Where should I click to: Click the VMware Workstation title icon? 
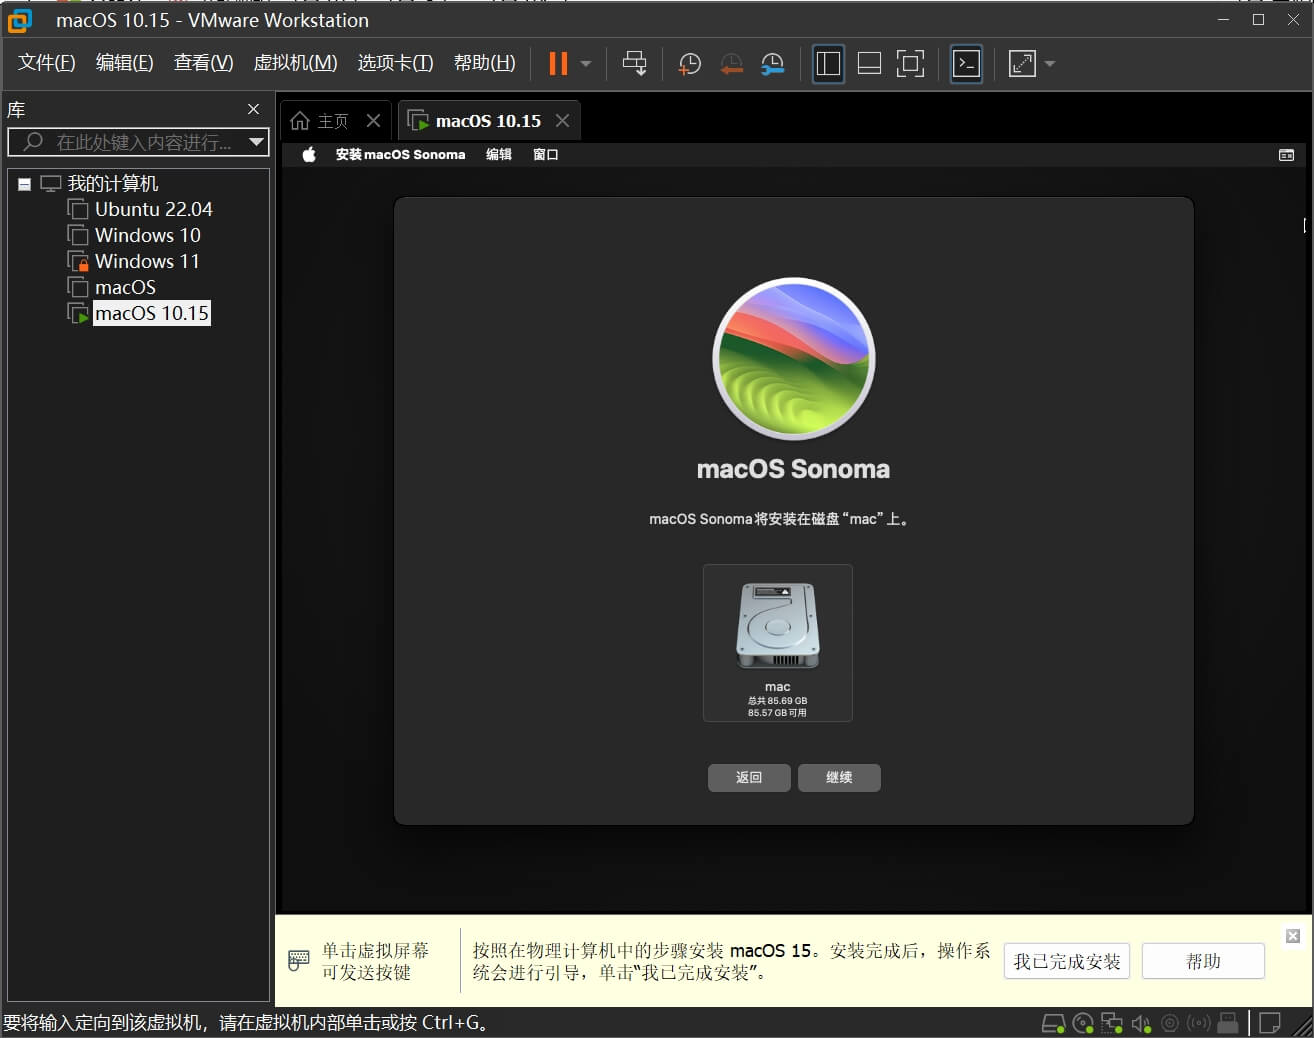click(19, 20)
